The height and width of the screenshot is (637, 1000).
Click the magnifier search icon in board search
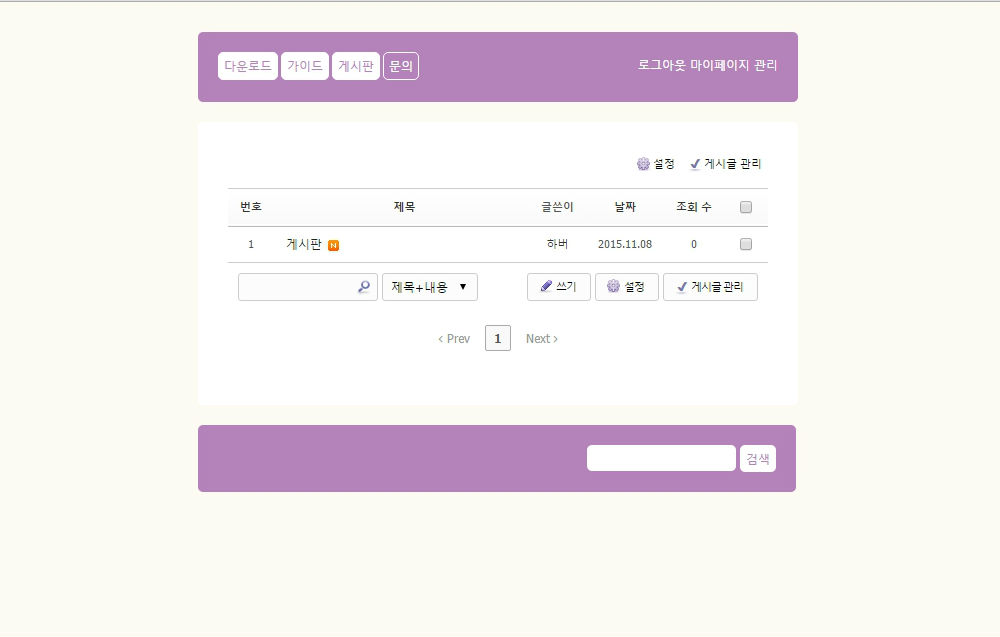[x=364, y=287]
